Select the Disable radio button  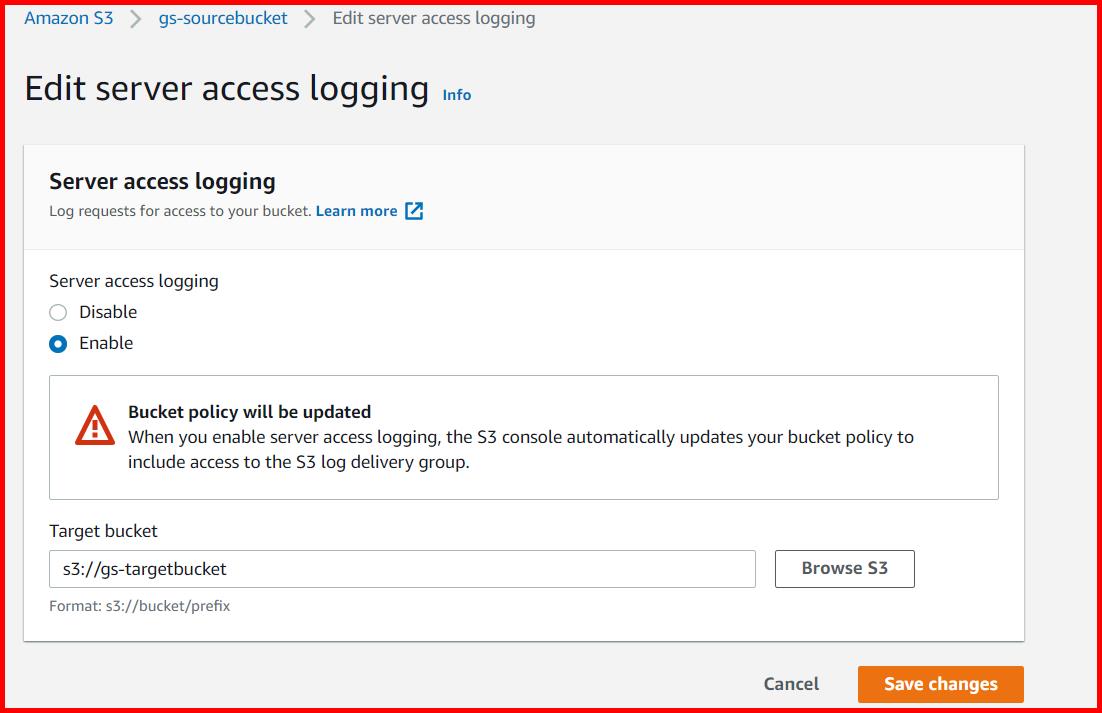click(x=58, y=312)
